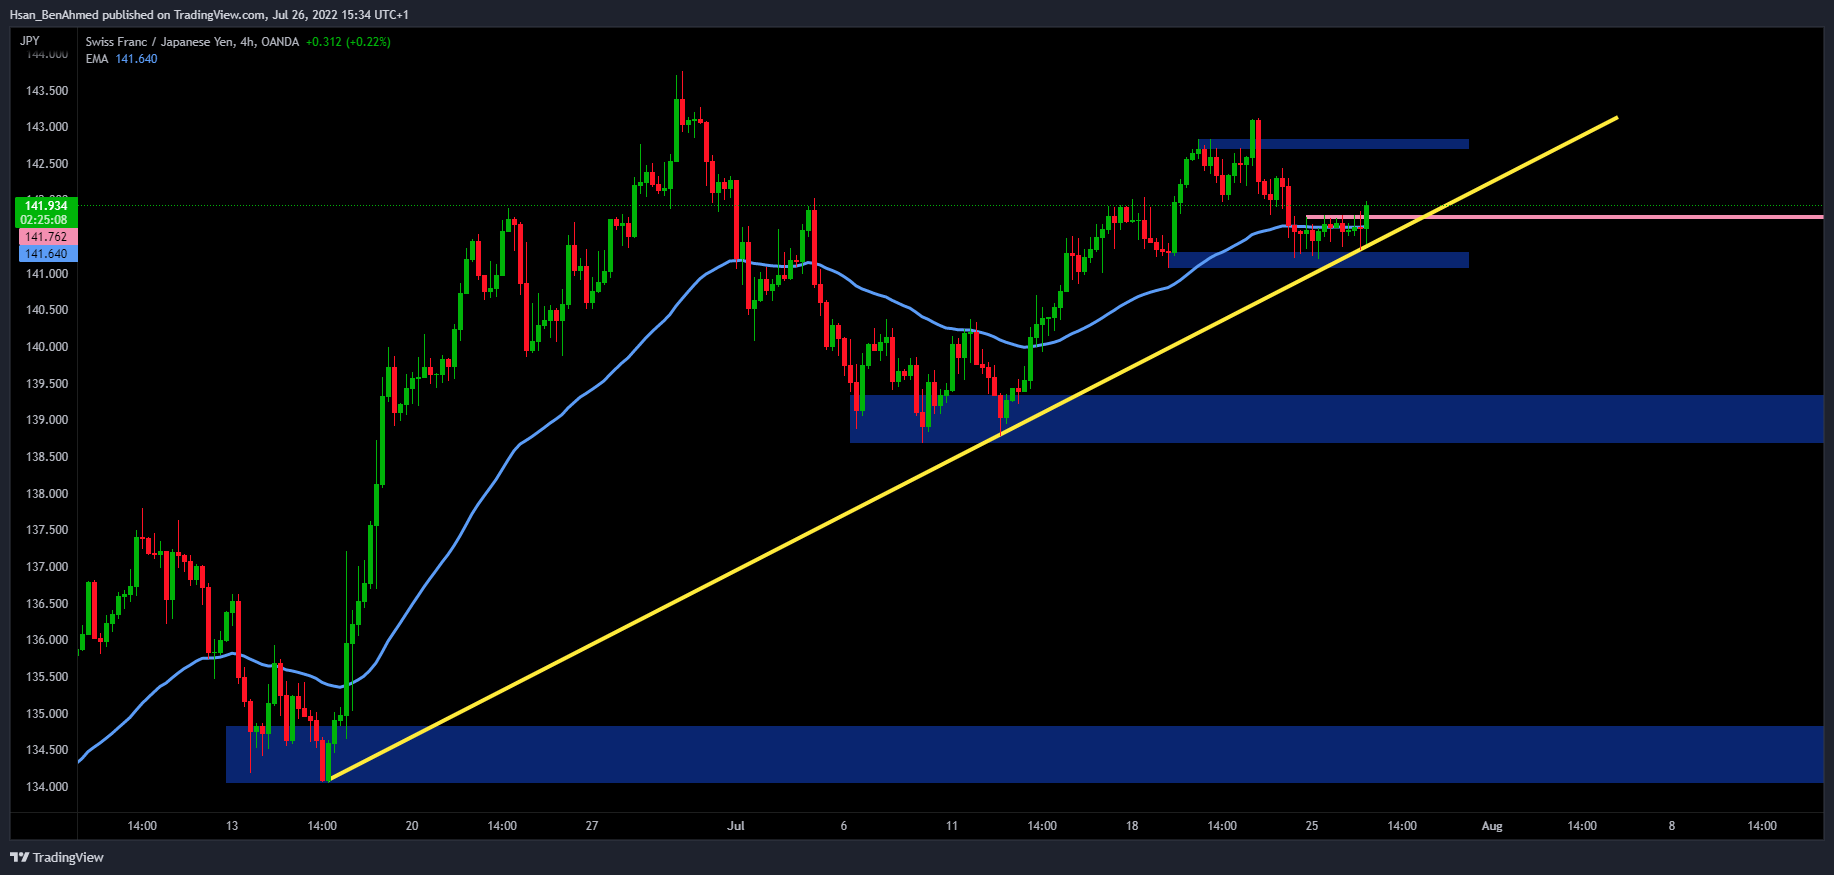Click the 137.000 price axis label
This screenshot has height=875, width=1834.
coord(47,567)
